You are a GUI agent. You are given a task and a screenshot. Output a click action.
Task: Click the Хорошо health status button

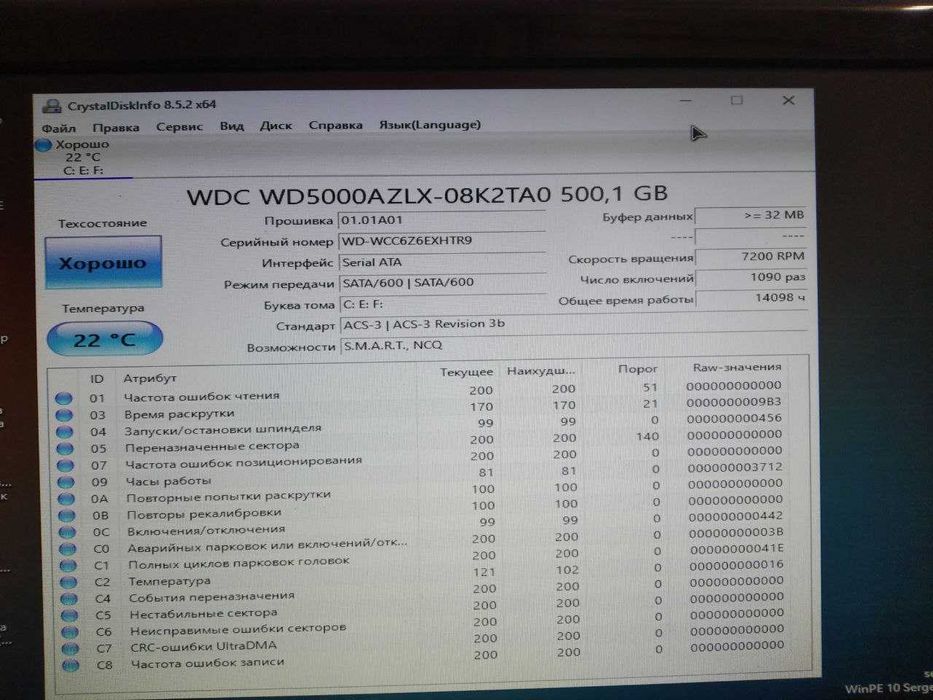(103, 262)
